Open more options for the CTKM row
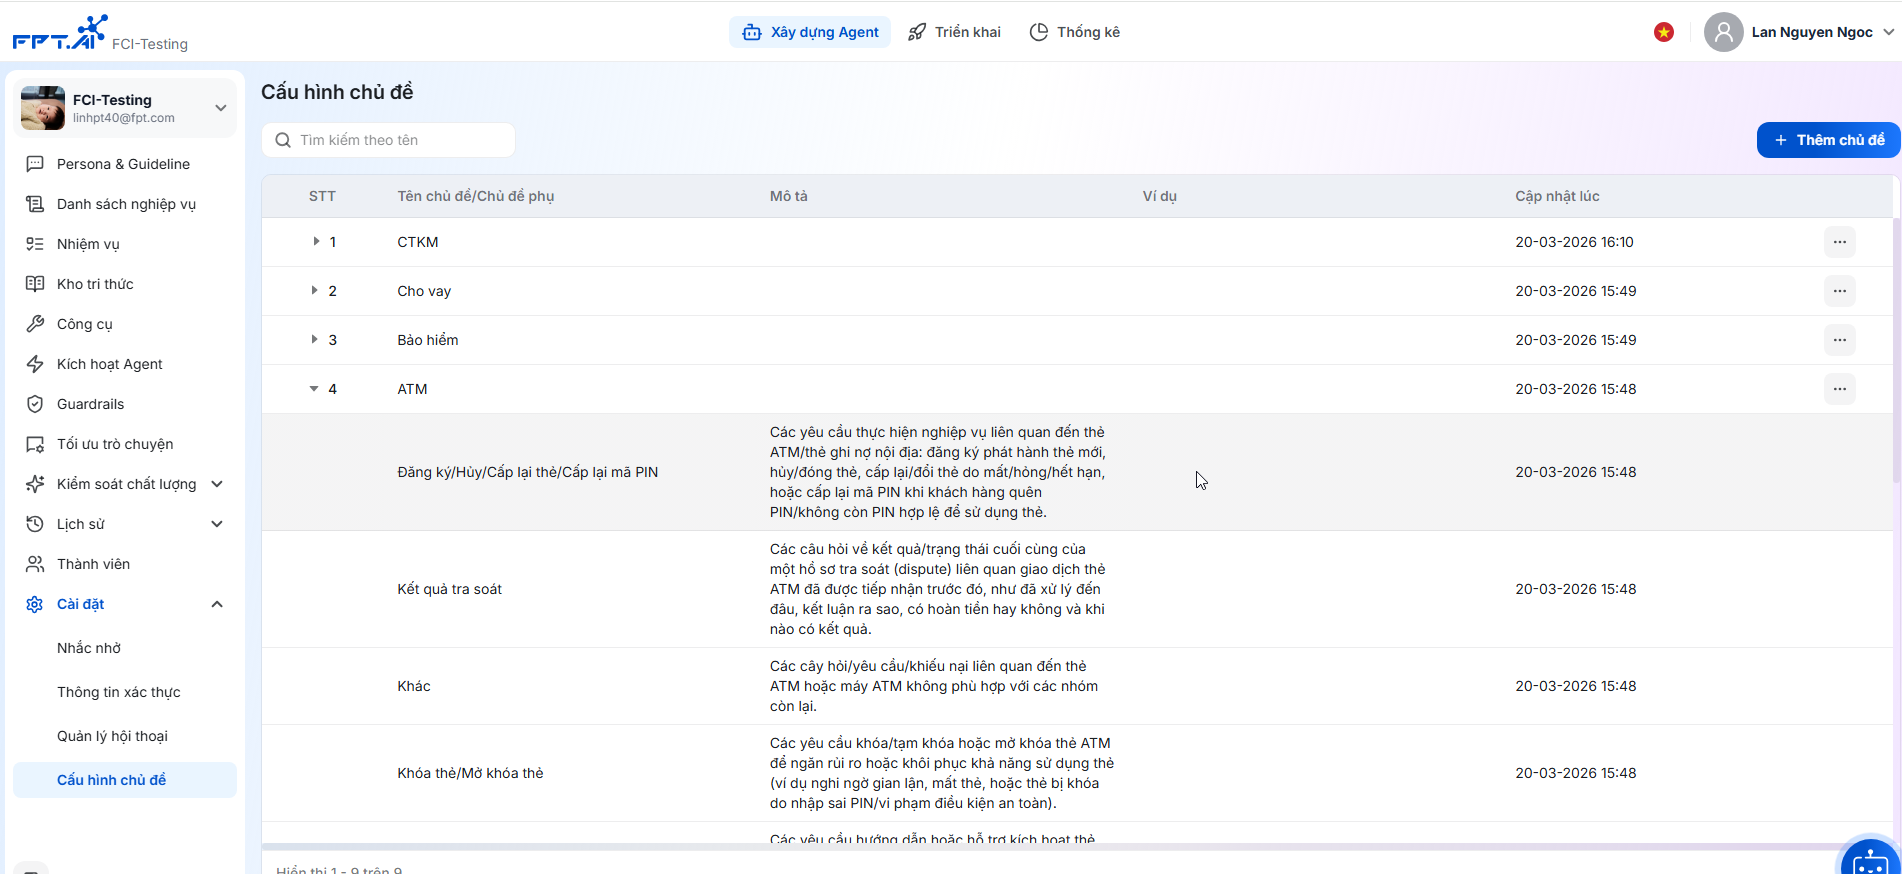The image size is (1902, 874). [x=1839, y=242]
